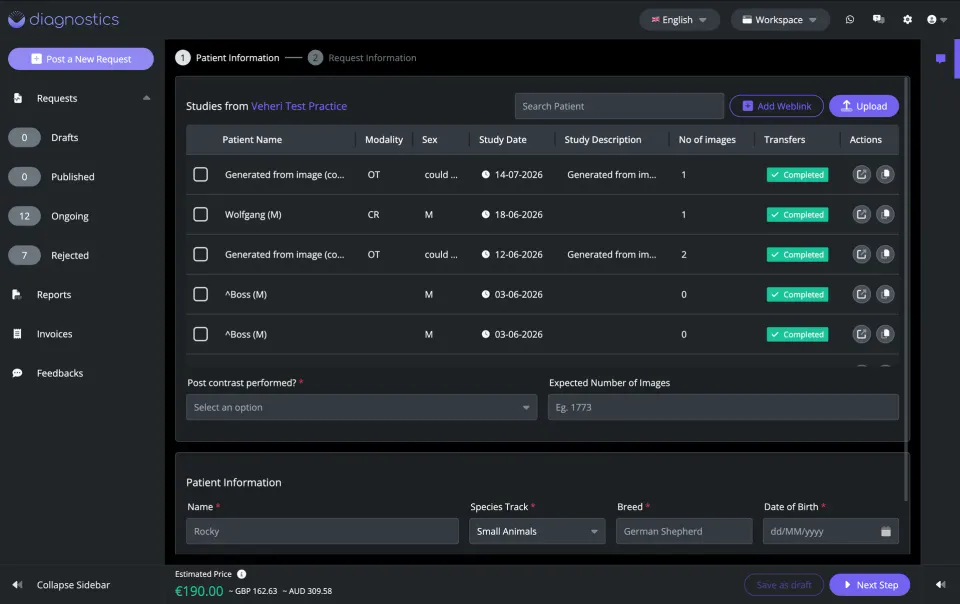Open the Workspace dropdown
The width and height of the screenshot is (960, 604).
click(x=779, y=20)
